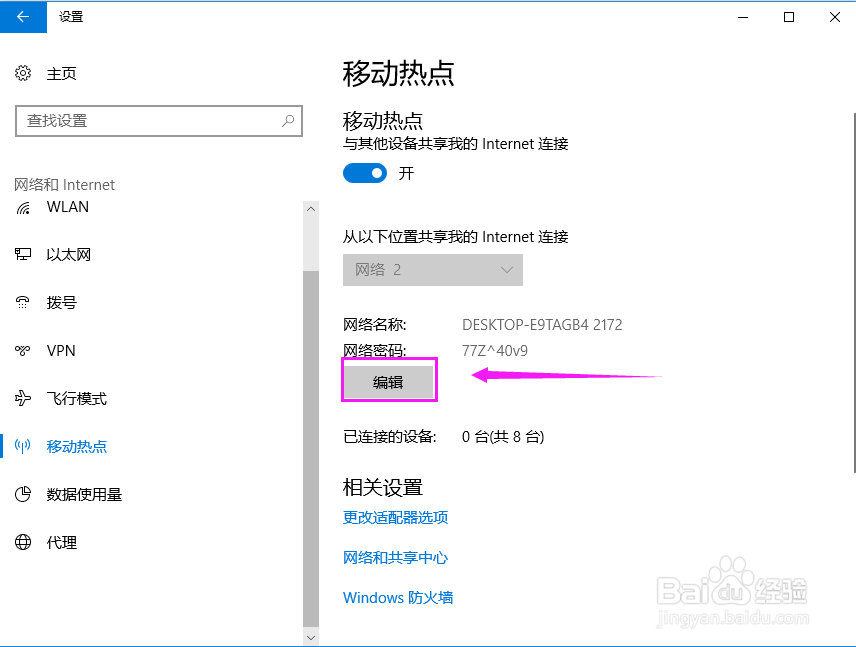
Task: Switch the Internet sharing toggle state
Action: click(364, 172)
